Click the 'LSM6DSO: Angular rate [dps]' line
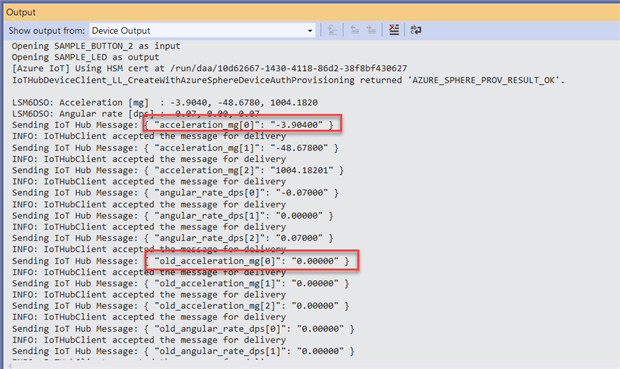The height and width of the screenshot is (369, 620). pyautogui.click(x=136, y=114)
